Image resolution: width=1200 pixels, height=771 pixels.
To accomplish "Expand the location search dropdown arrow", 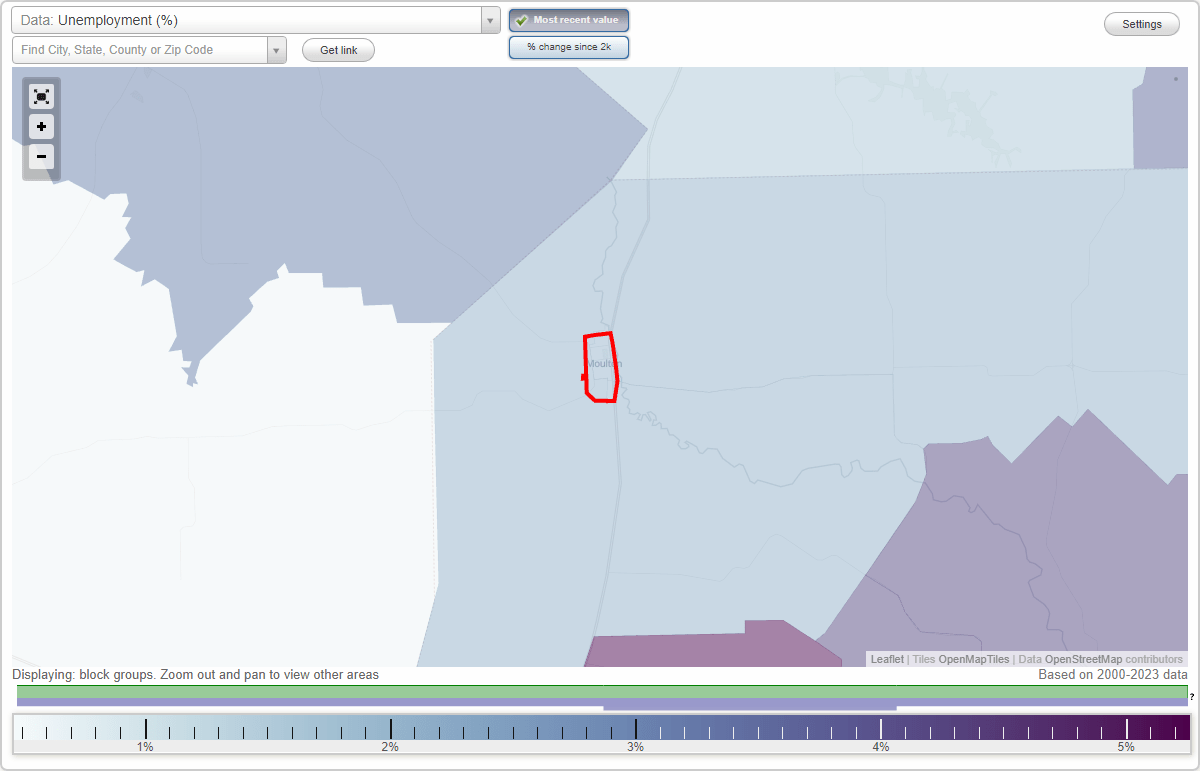I will (277, 50).
